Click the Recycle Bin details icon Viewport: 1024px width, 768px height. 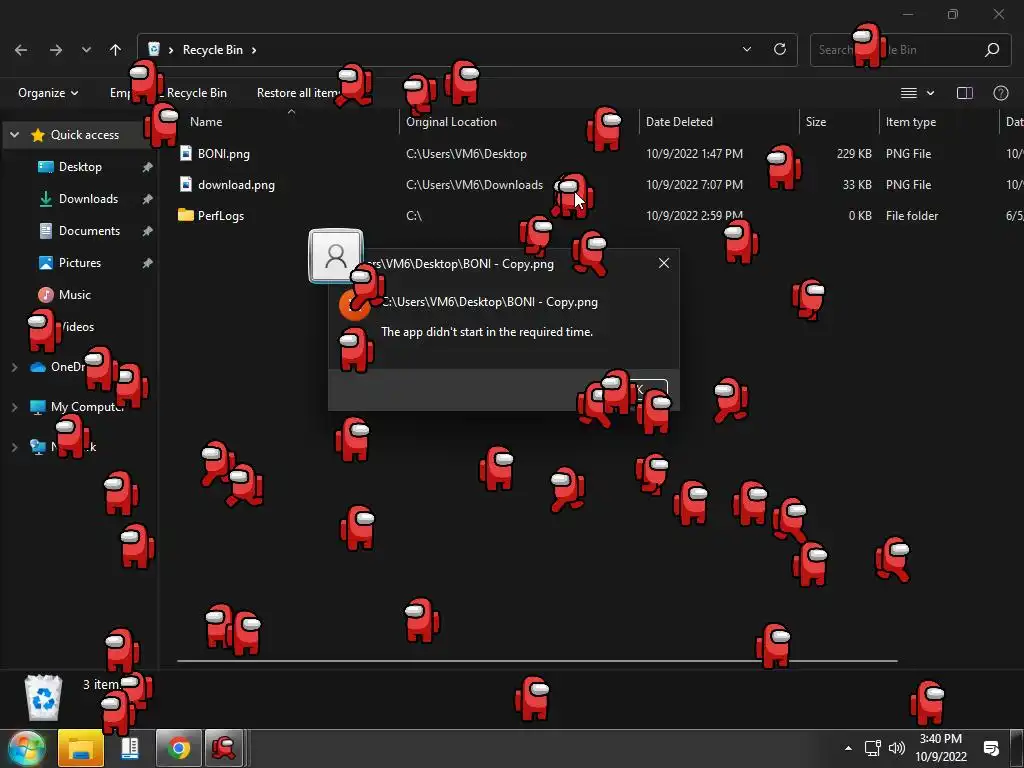43,697
